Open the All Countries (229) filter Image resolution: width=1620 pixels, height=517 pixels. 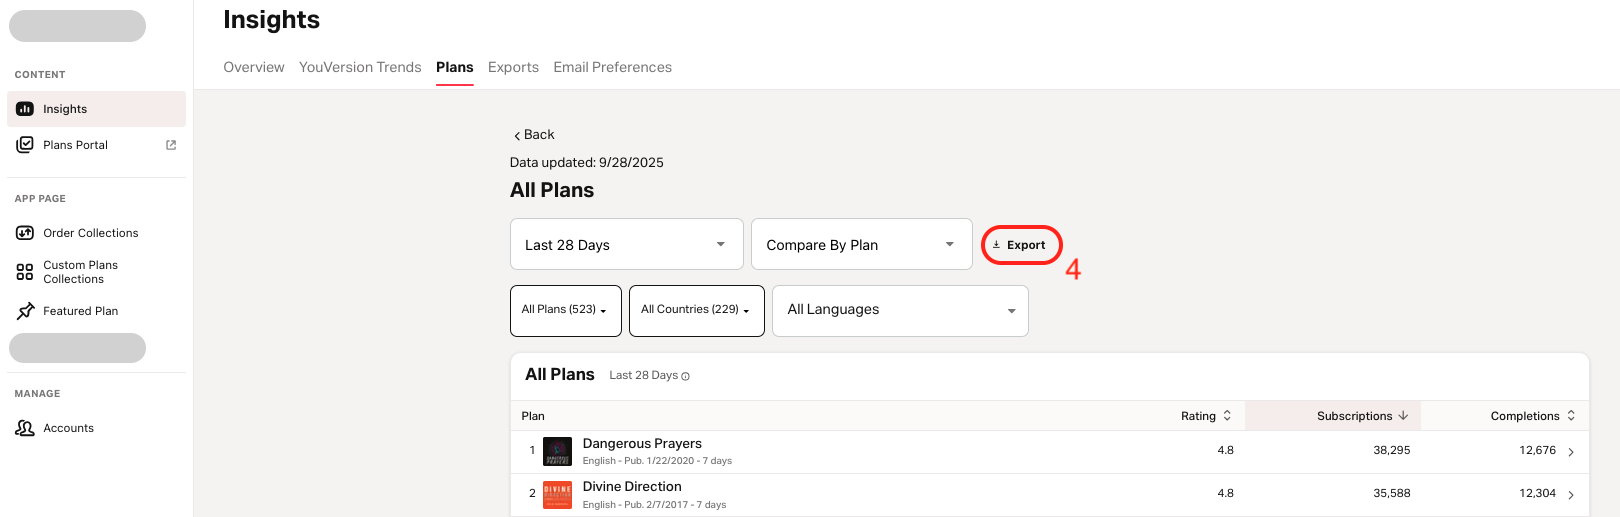pyautogui.click(x=696, y=310)
